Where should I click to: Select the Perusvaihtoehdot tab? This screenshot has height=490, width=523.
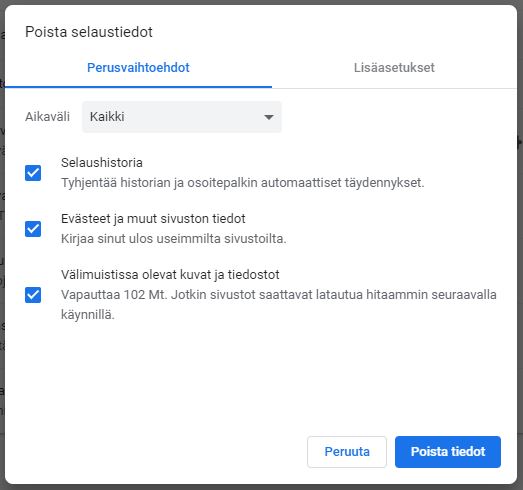[x=138, y=68]
